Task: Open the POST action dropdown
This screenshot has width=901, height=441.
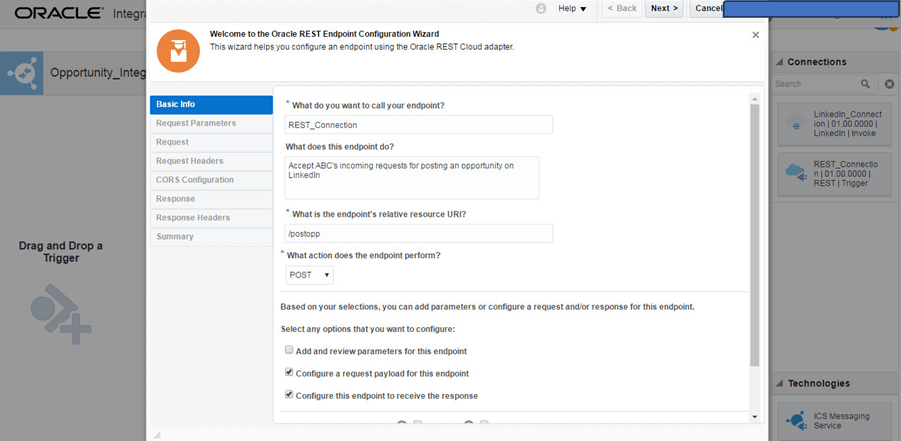Action: point(310,275)
